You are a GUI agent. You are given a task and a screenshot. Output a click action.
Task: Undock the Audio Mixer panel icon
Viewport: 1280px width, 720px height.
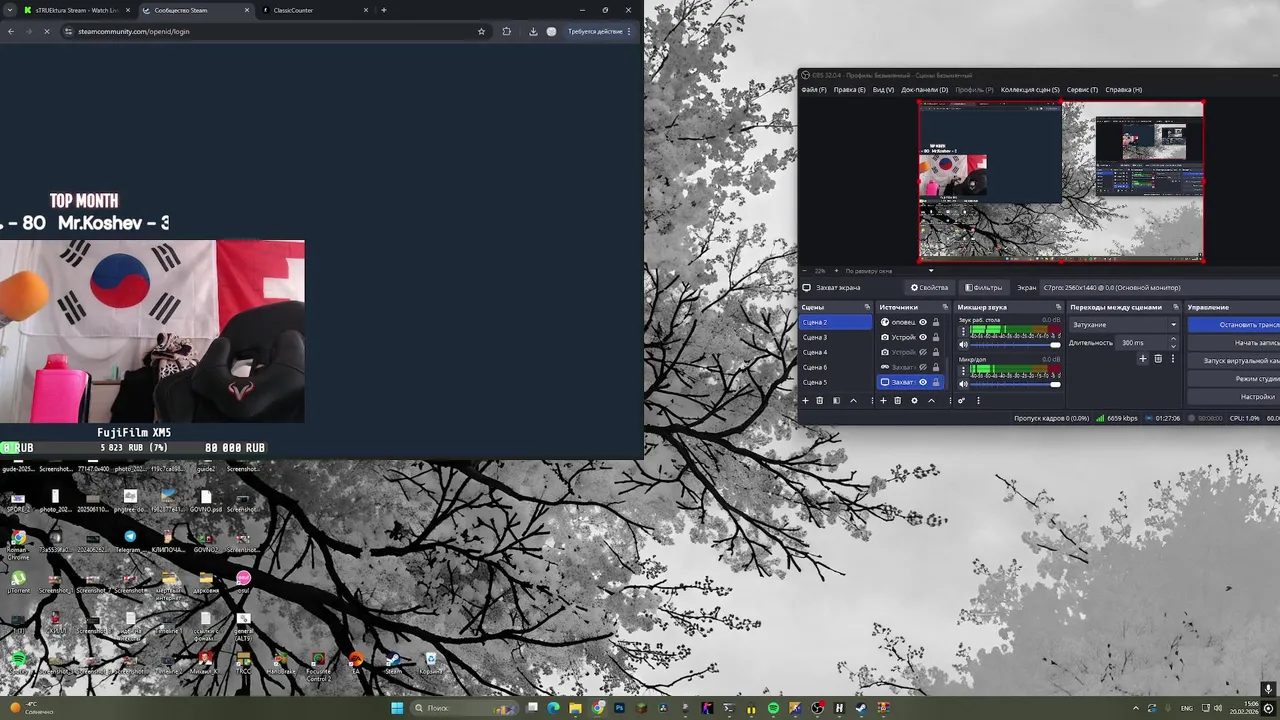click(x=1058, y=307)
